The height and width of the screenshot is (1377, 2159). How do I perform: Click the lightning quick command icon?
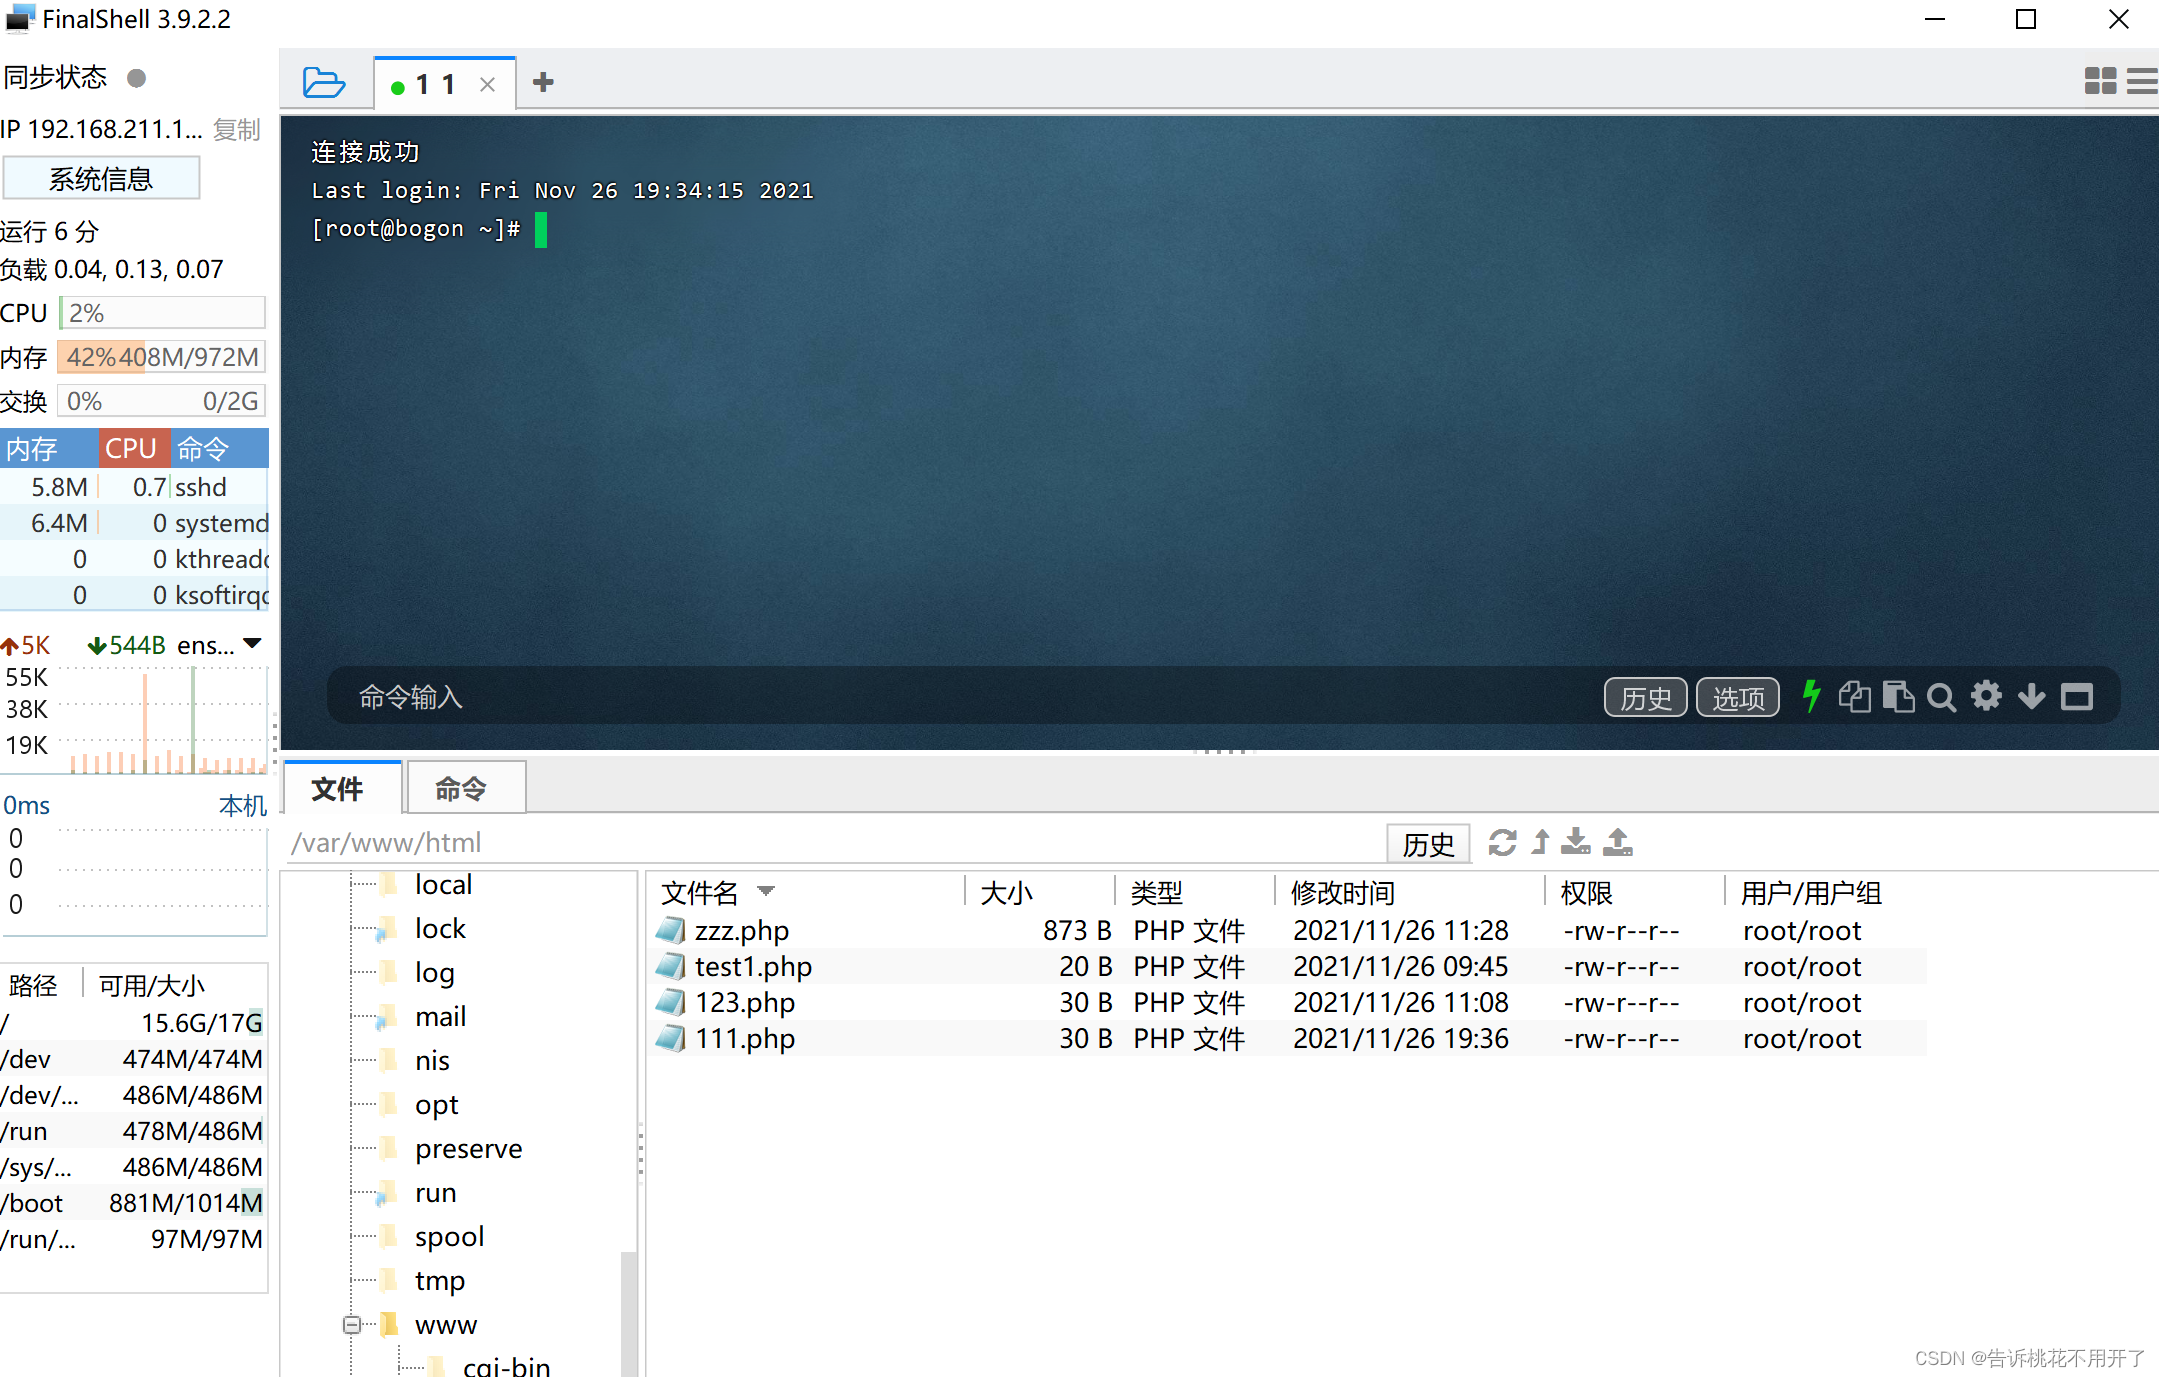1811,696
